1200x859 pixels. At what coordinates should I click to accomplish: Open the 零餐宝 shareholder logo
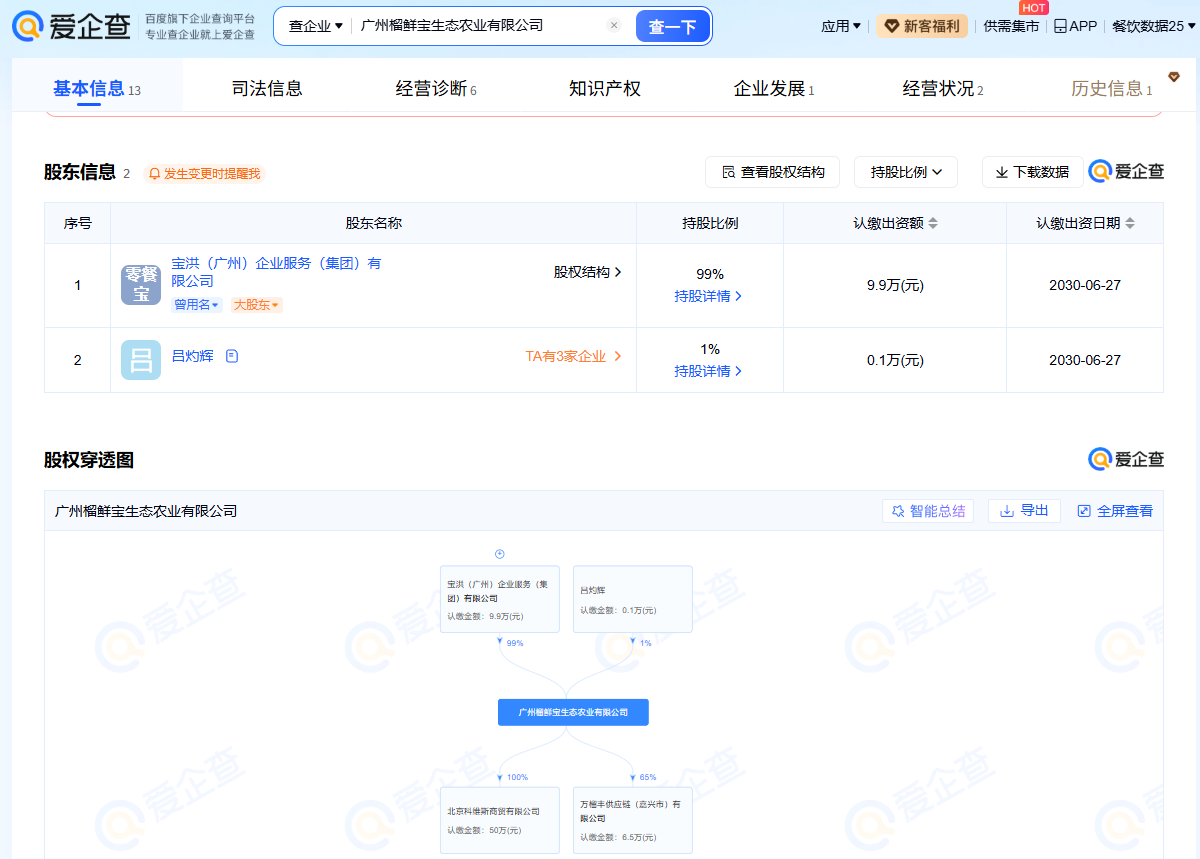tap(141, 285)
